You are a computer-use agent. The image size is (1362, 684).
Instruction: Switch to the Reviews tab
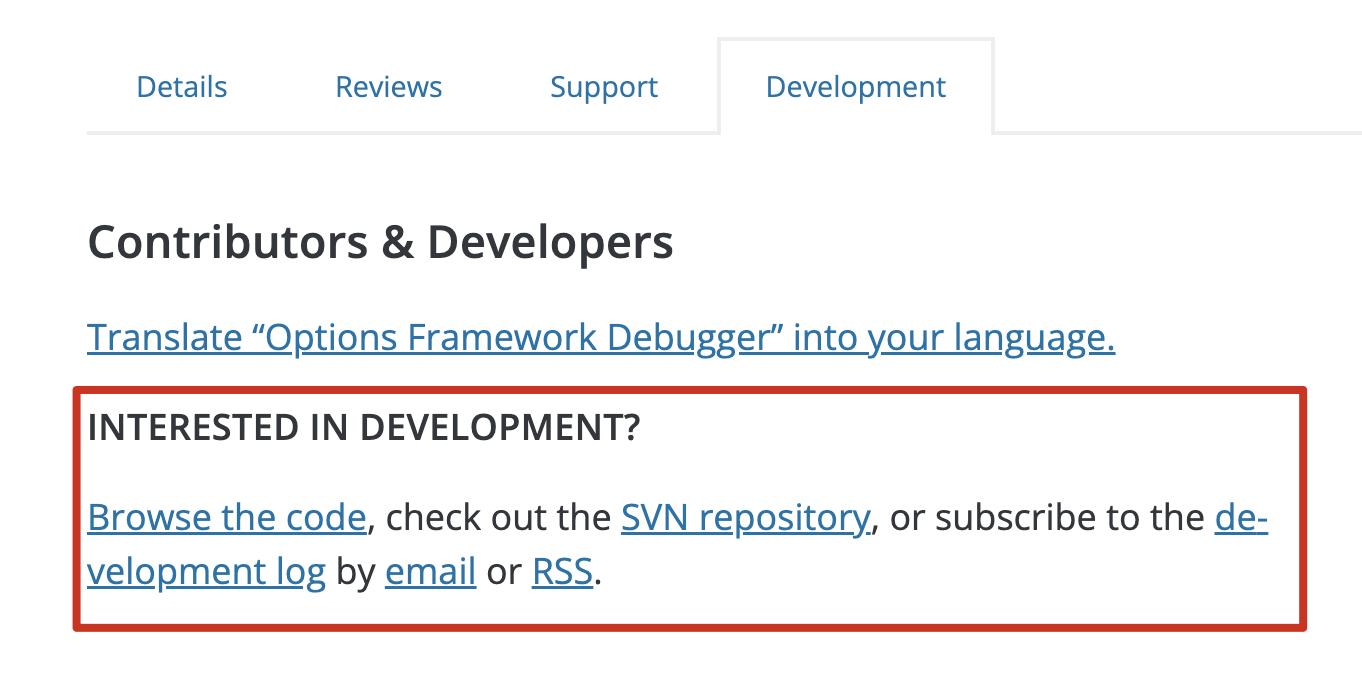[389, 87]
